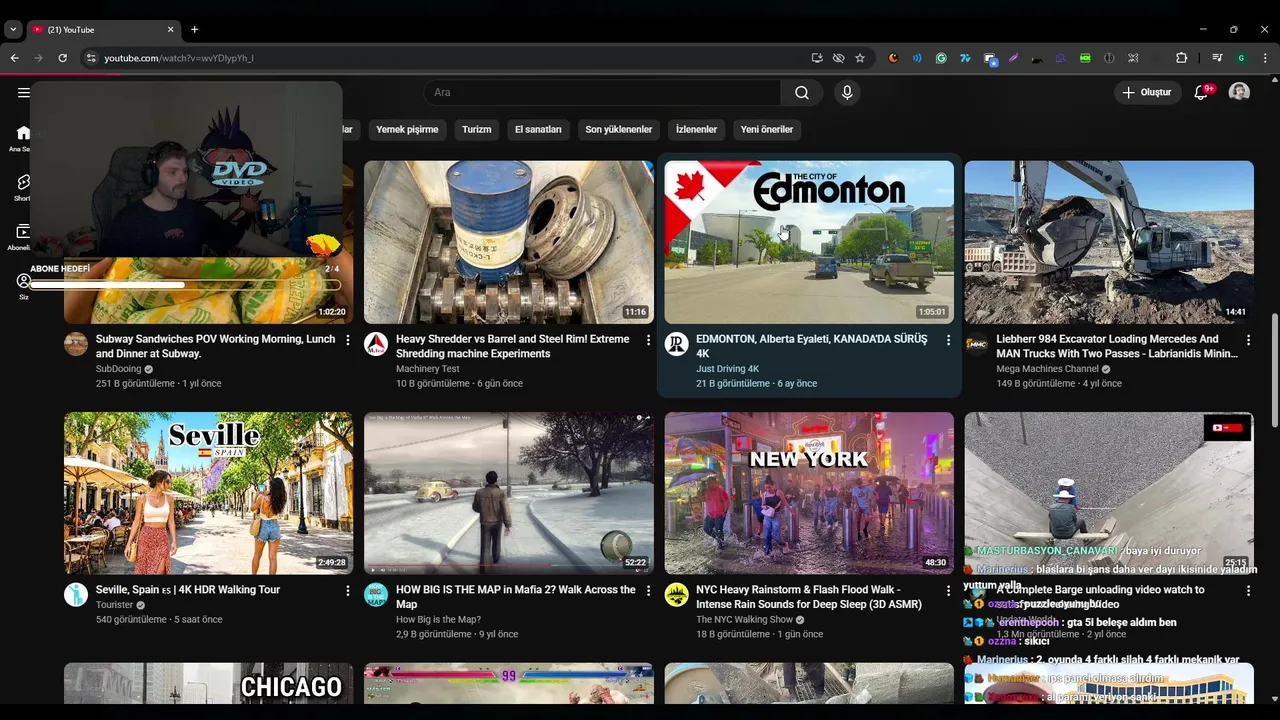This screenshot has height=720, width=1280.
Task: Open more options for NYC Rainstorm video
Action: click(x=948, y=591)
